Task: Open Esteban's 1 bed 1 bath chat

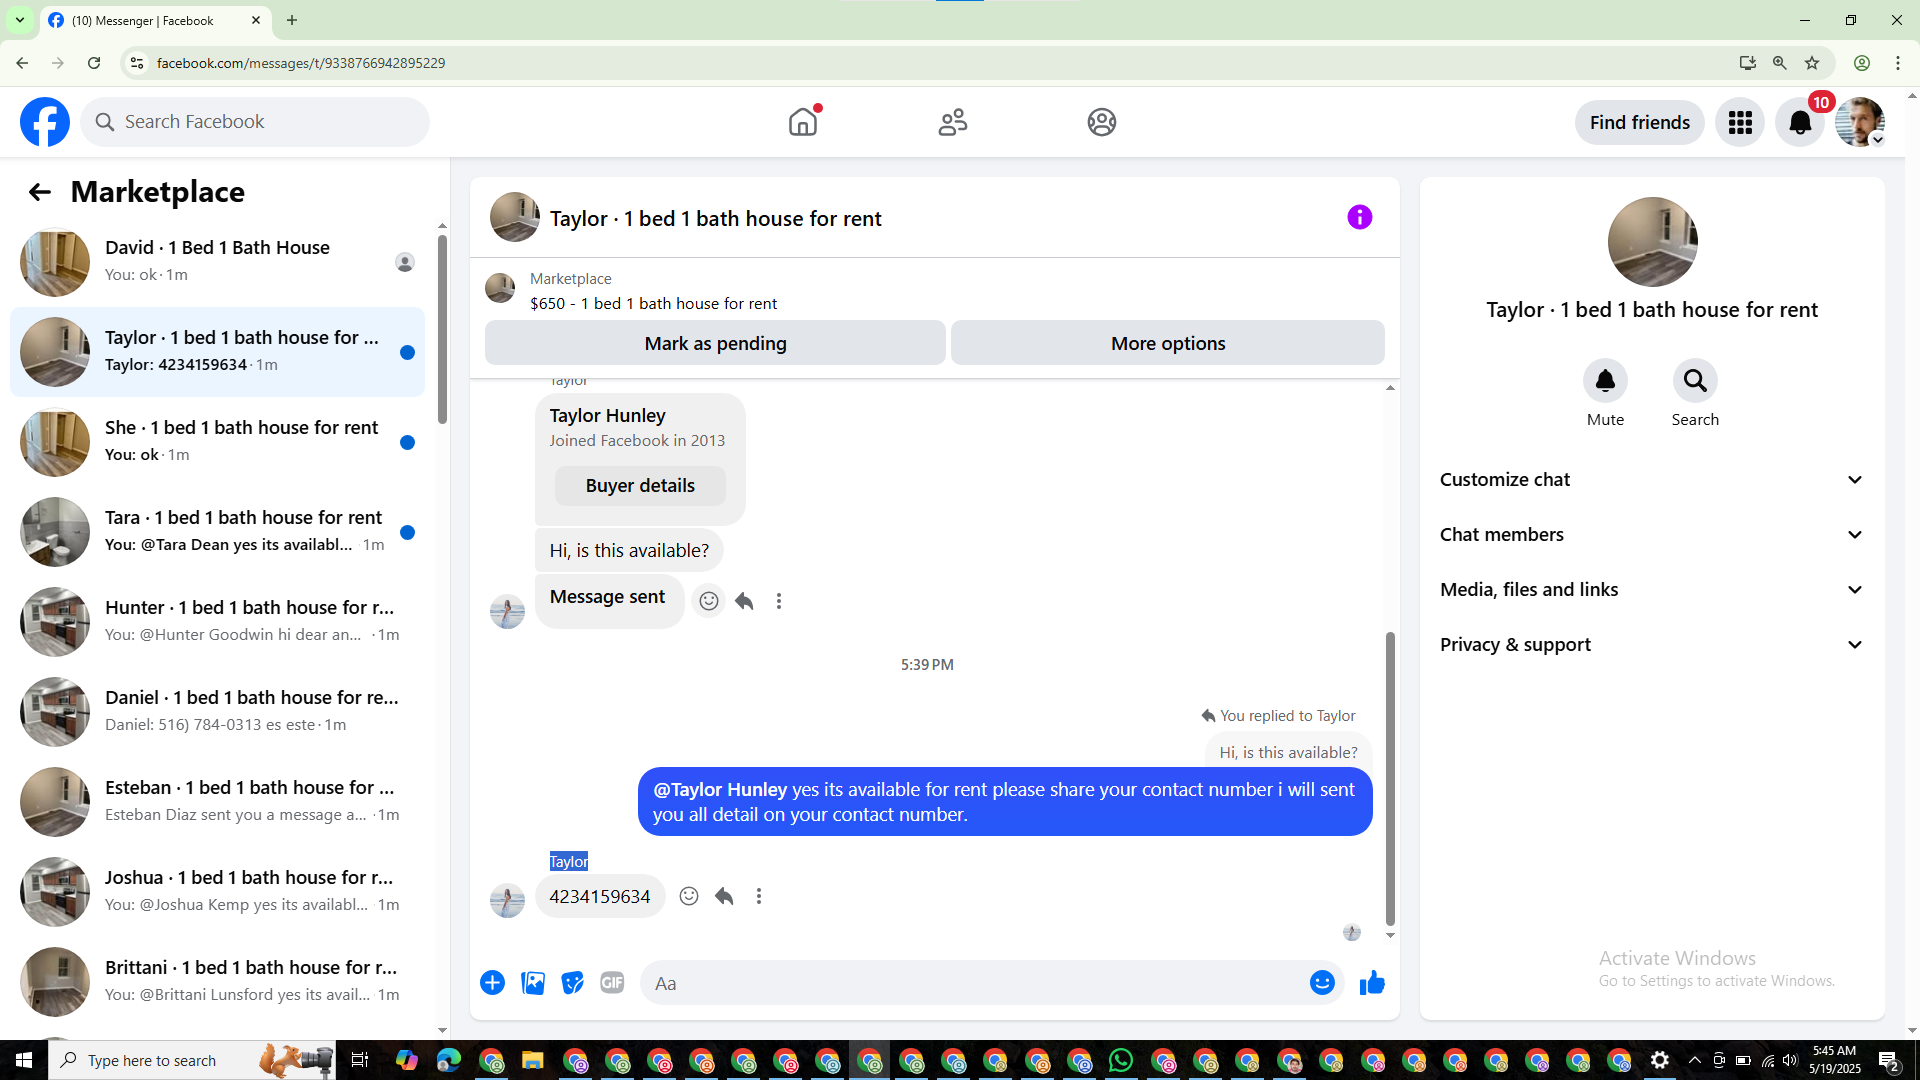Action: 217,802
